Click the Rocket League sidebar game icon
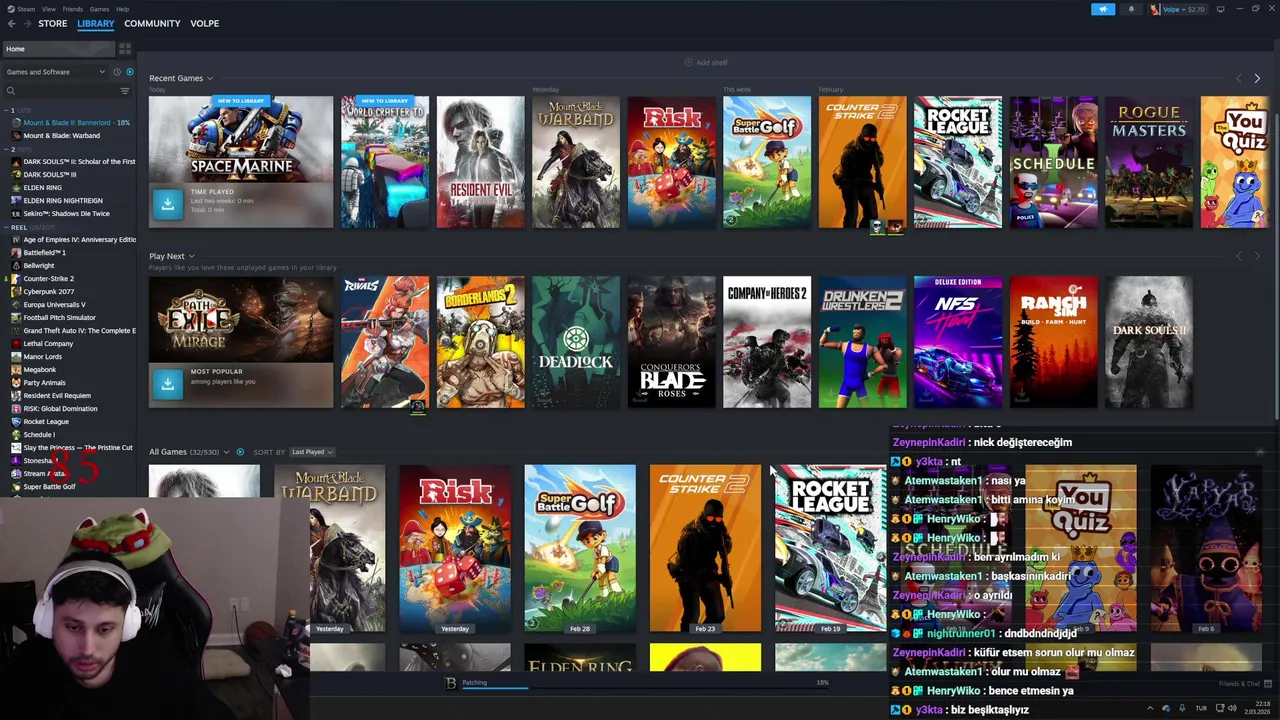Image resolution: width=1280 pixels, height=720 pixels. pos(16,422)
